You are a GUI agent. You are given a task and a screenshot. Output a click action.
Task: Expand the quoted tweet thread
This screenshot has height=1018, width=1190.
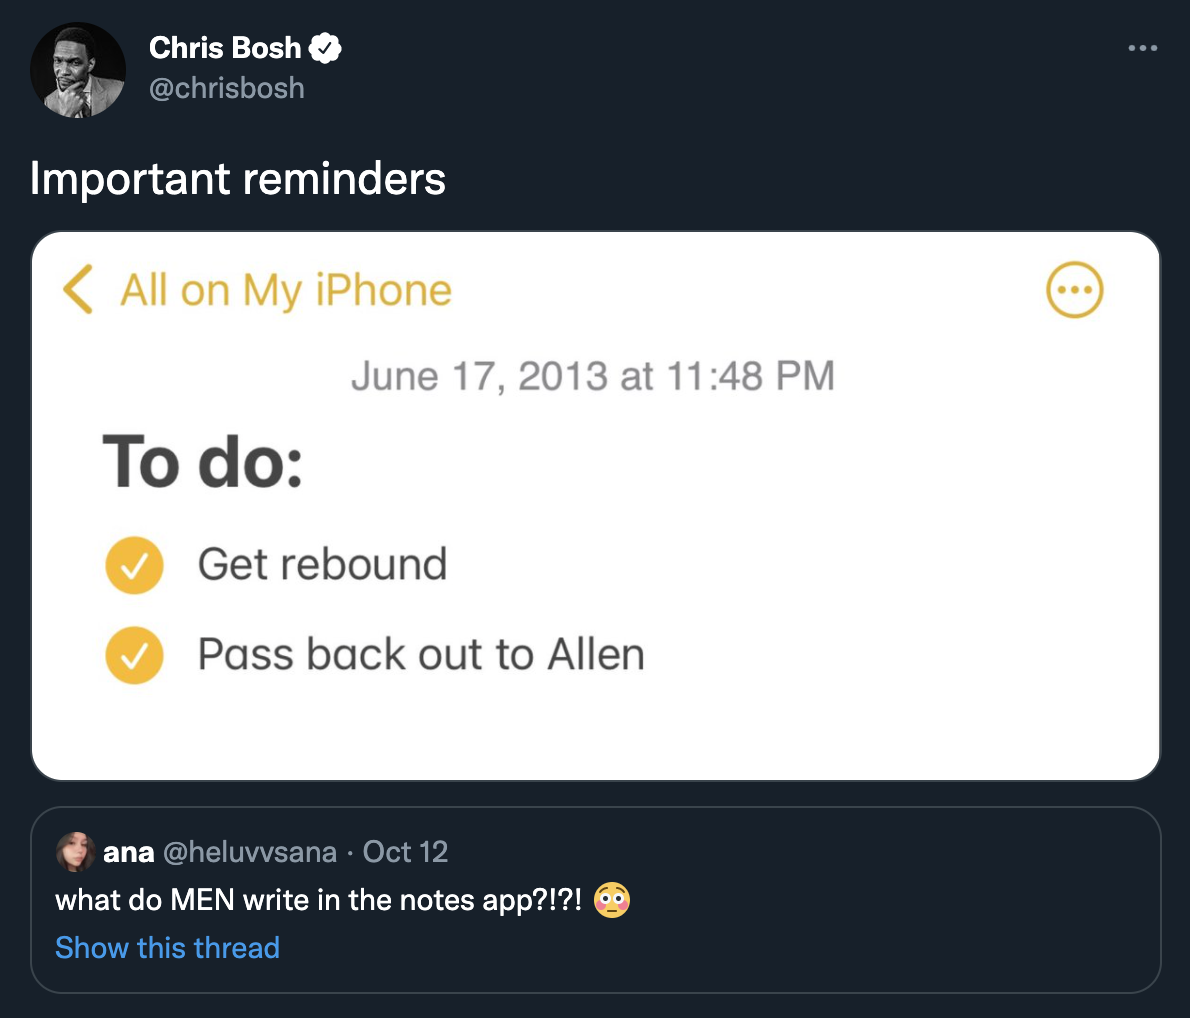[x=167, y=947]
